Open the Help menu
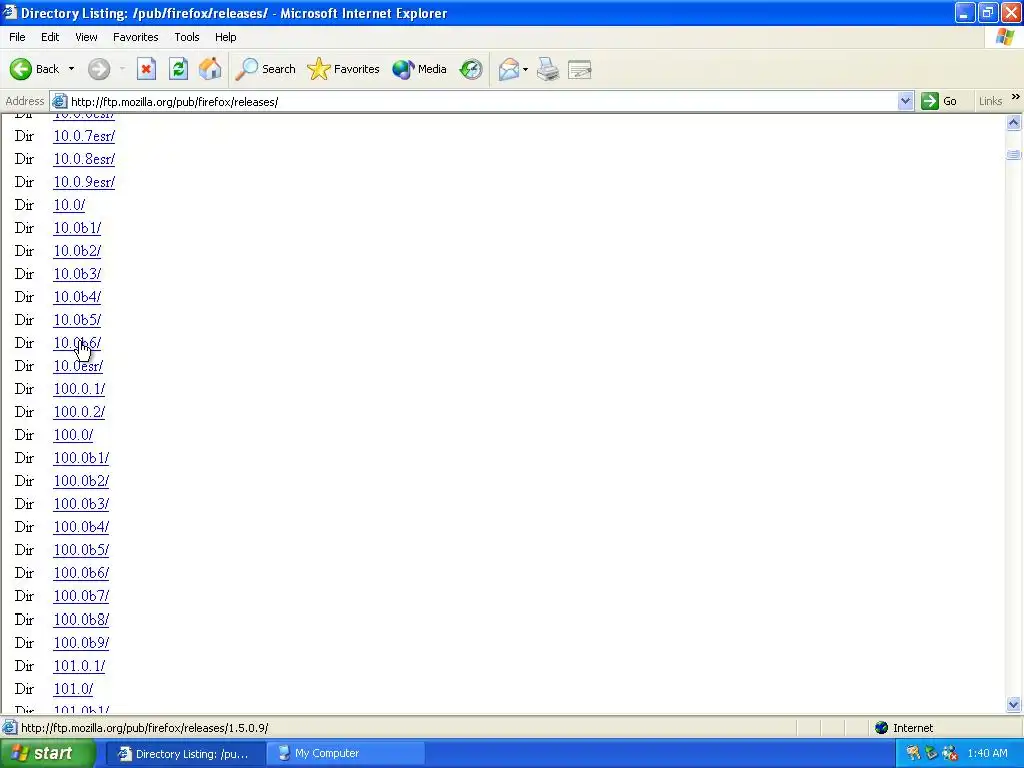The width and height of the screenshot is (1024, 768). 225,37
